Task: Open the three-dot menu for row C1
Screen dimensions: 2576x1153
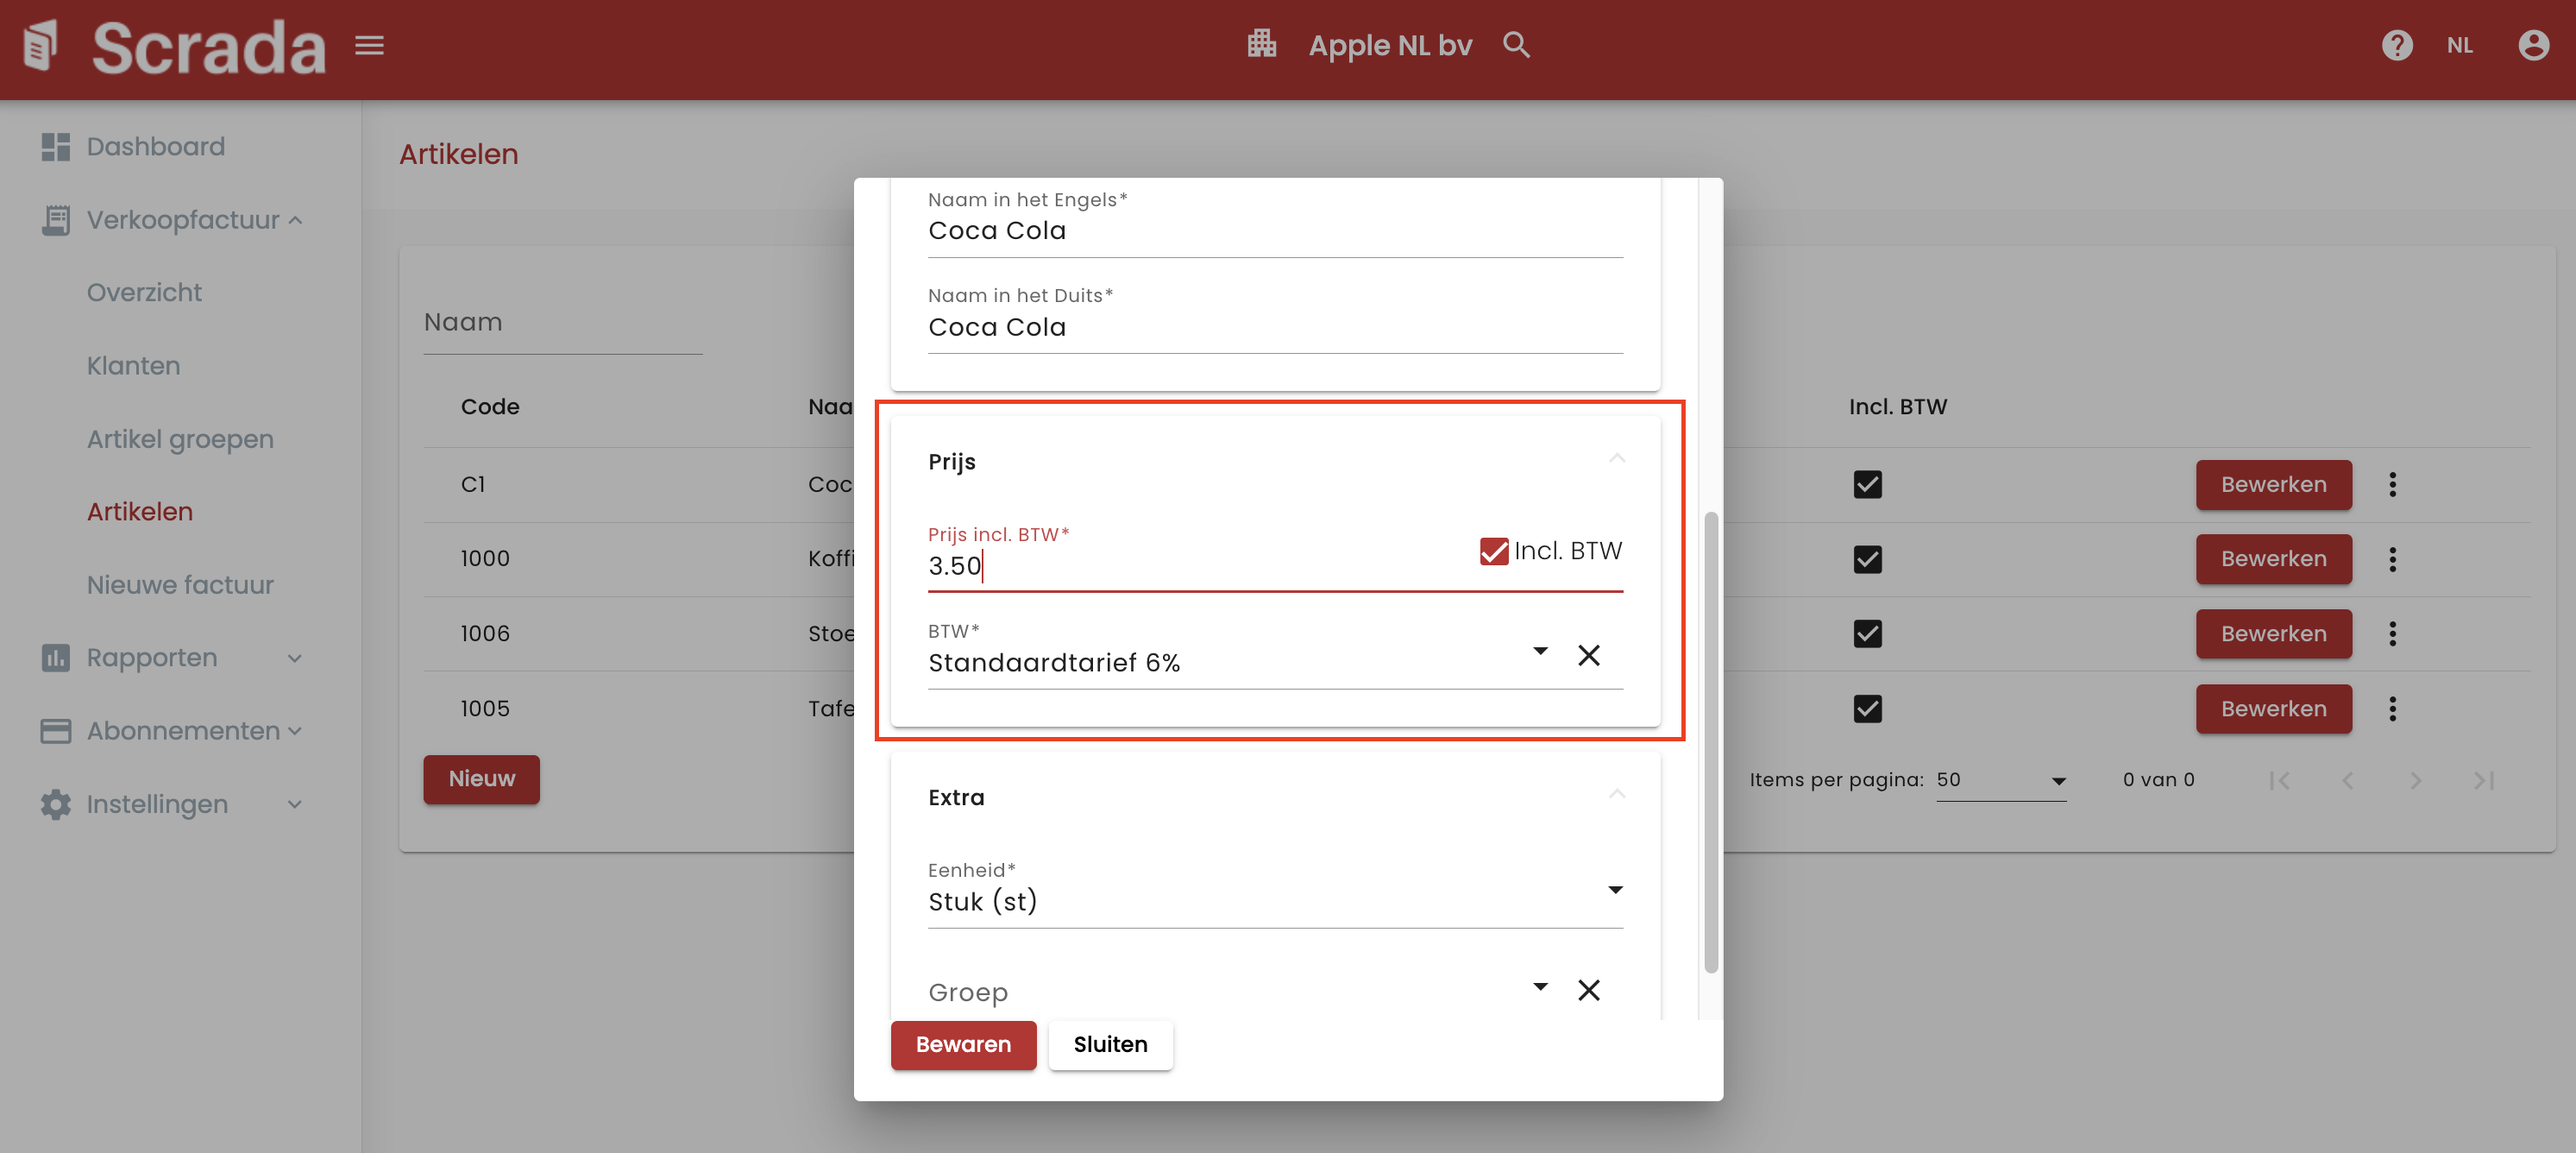Action: coord(2392,485)
